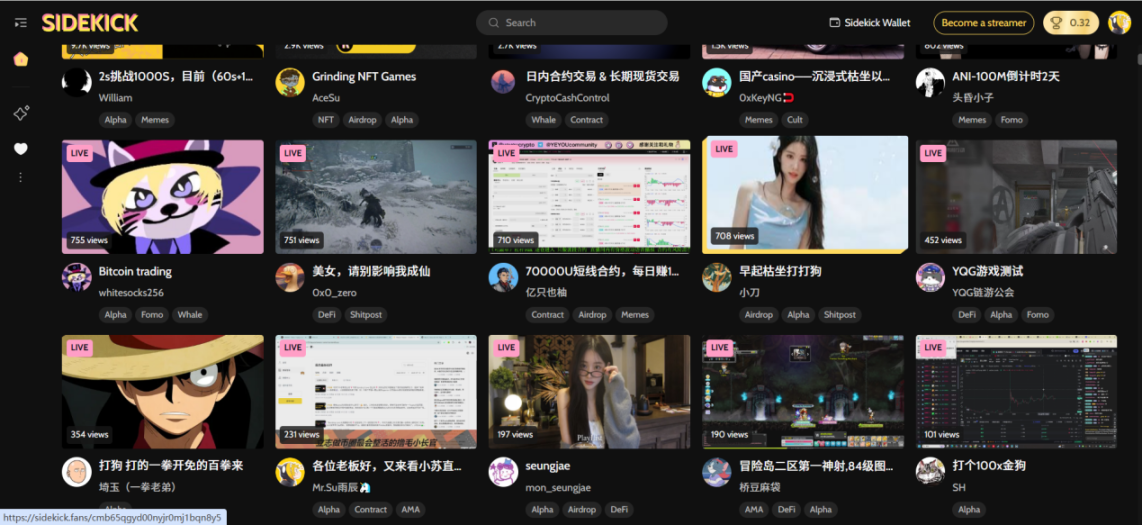Select Alpha tag under SH
The image size is (1142, 525).
[x=969, y=510]
